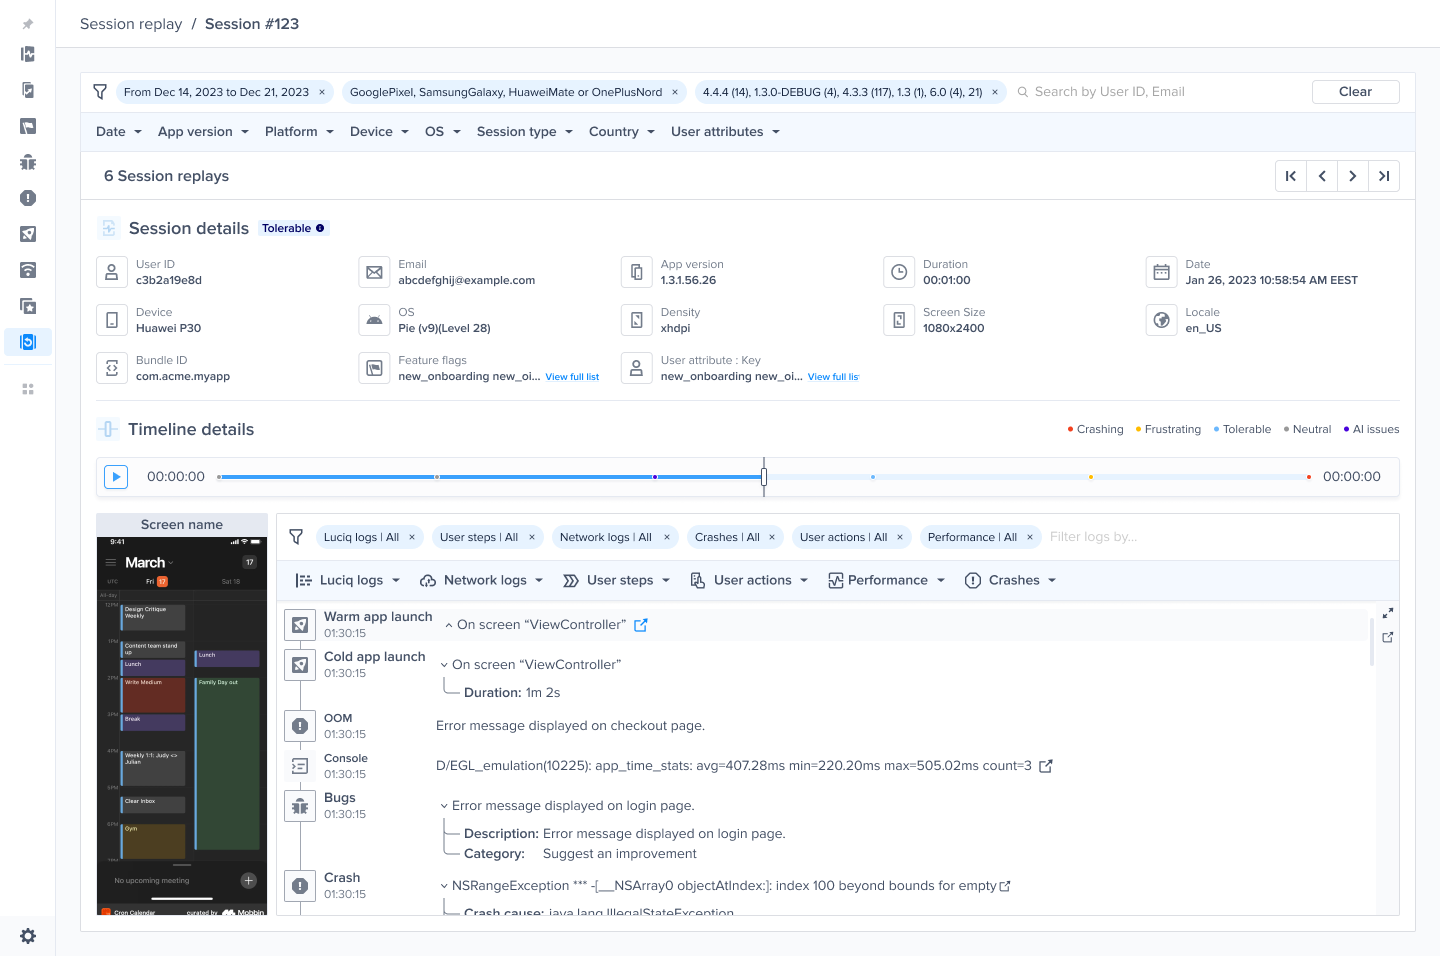Remove the device filter chip

coord(675,92)
